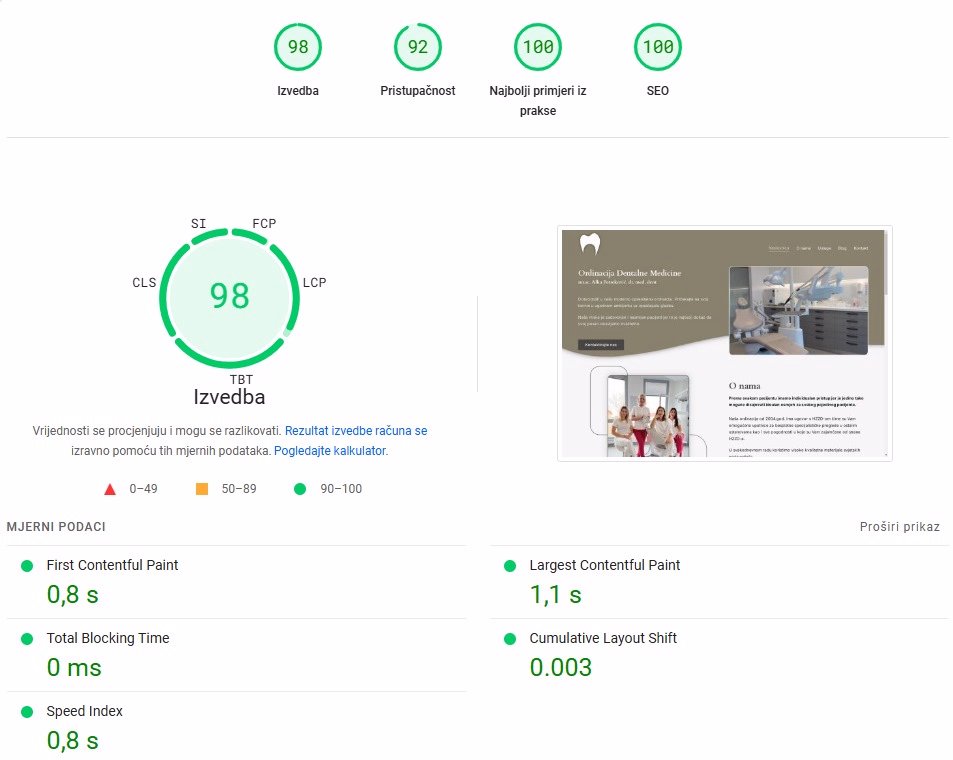The image size is (953, 760).
Task: Click the dental website screenshot thumbnail
Action: [x=724, y=344]
